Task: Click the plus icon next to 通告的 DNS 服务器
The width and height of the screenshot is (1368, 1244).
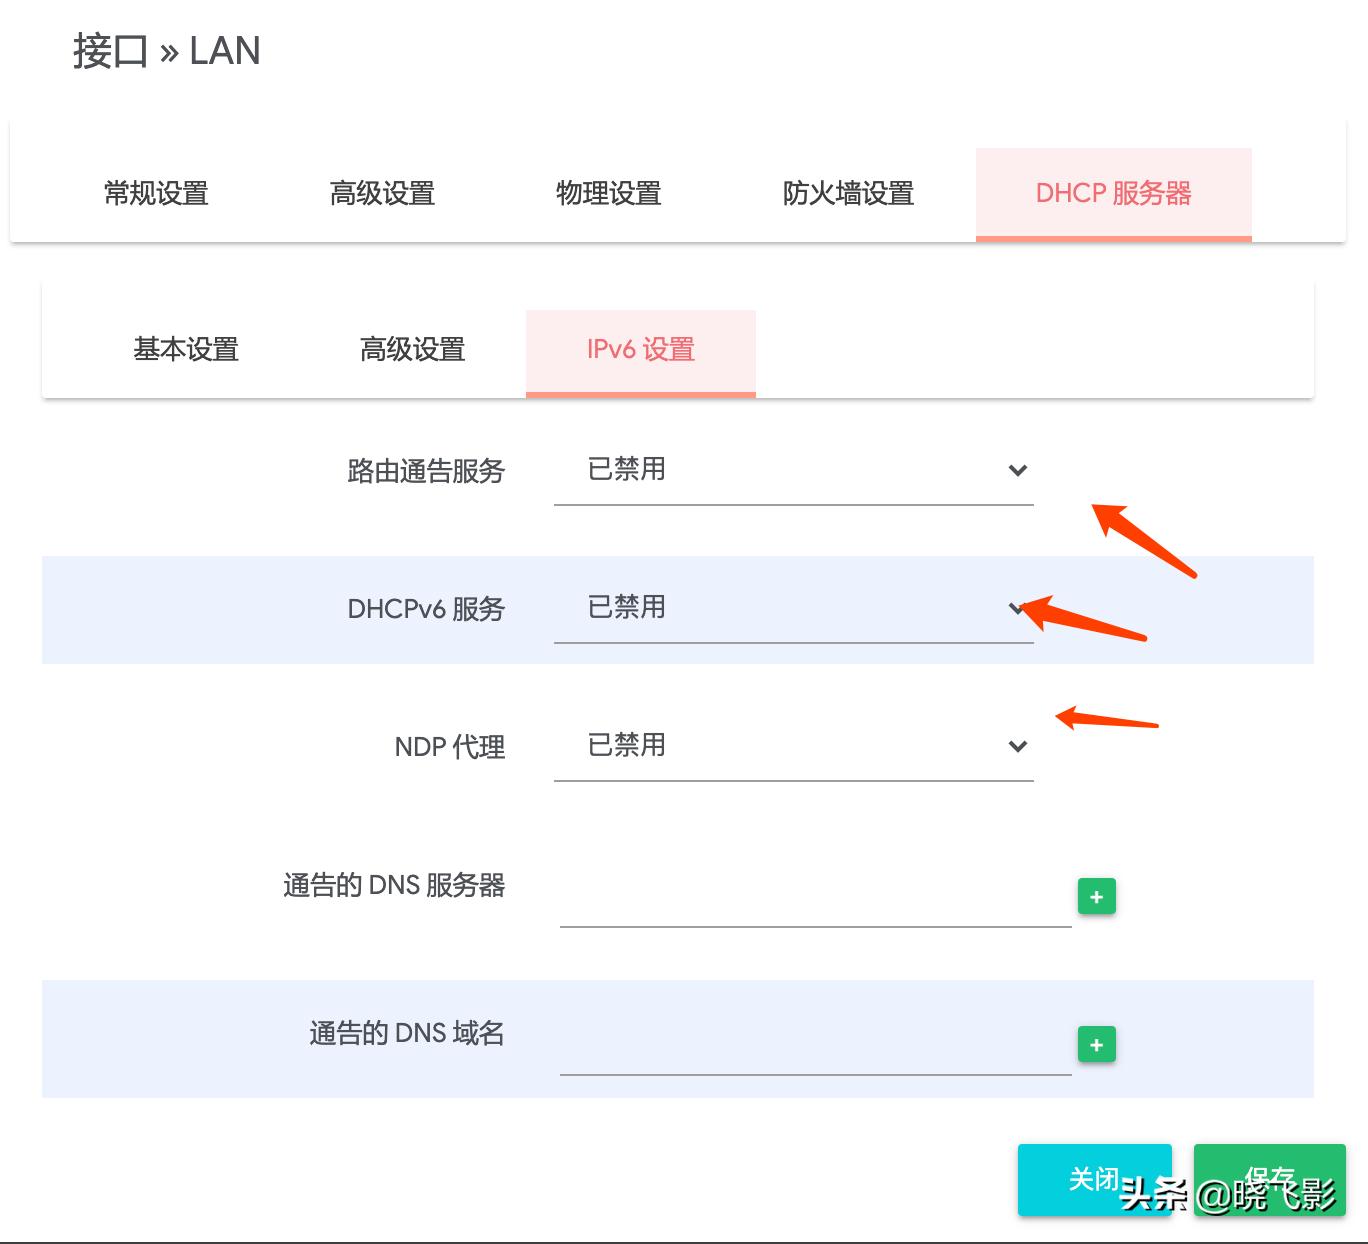Action: click(x=1096, y=896)
